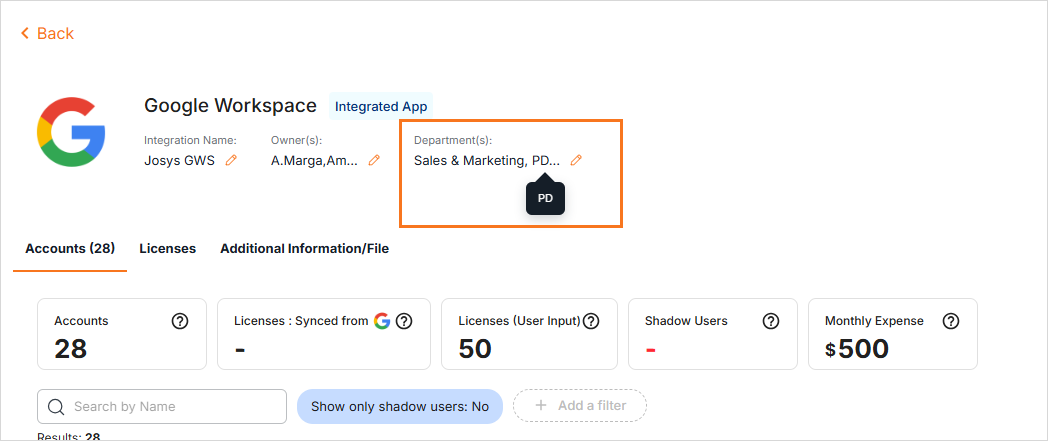
Task: Click the Accounts count 28
Action: point(71,349)
